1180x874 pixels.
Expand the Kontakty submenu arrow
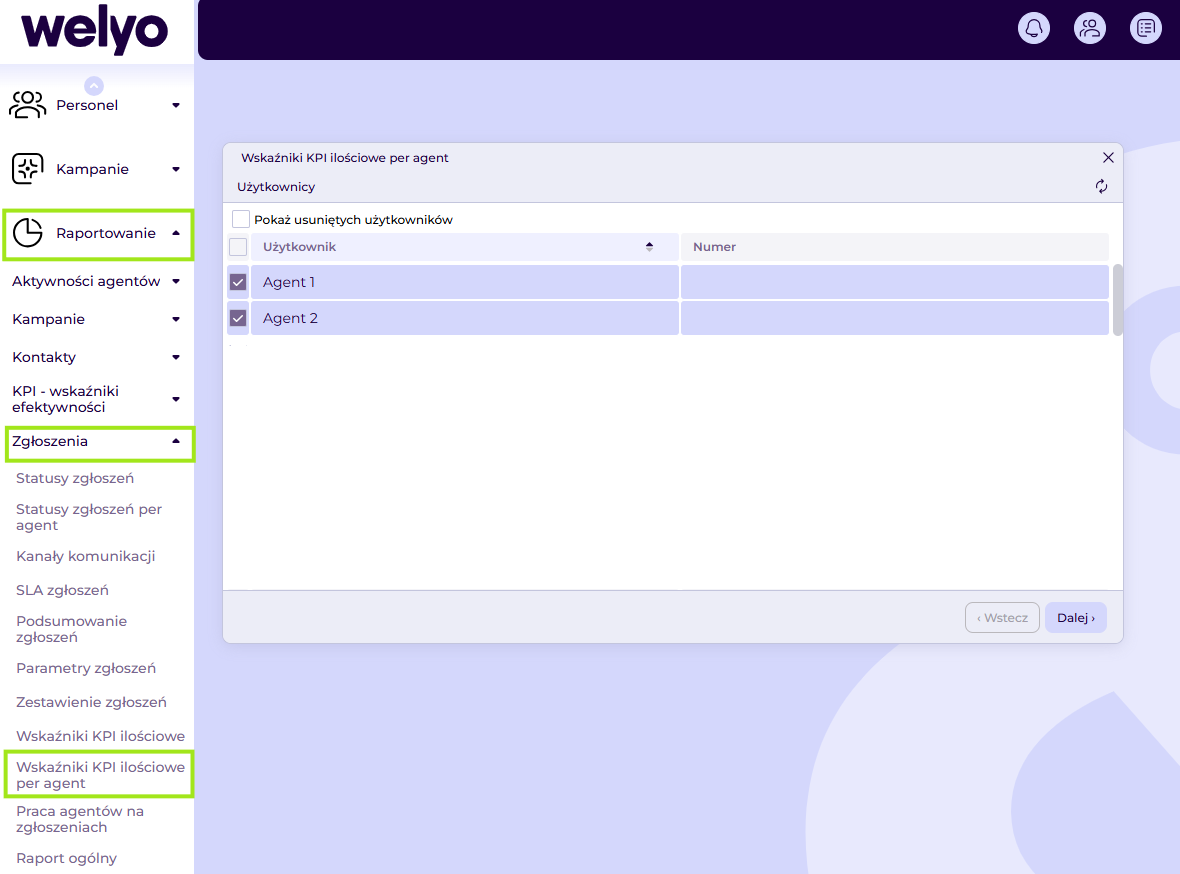pos(175,358)
